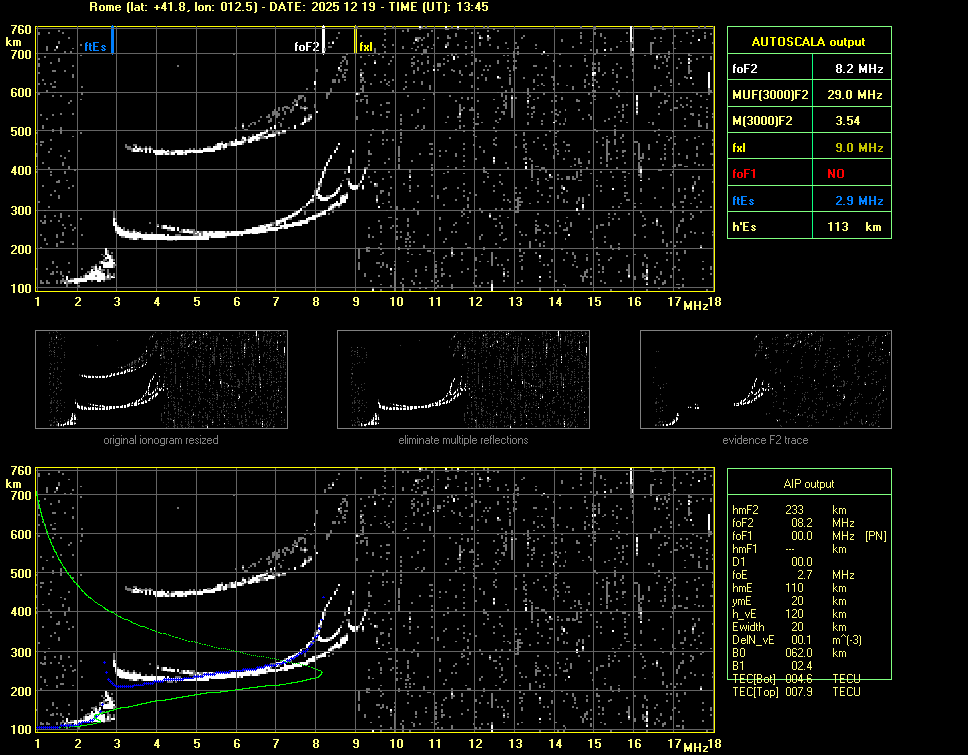Select the h'Es 113 km row
This screenshot has height=755, width=968.
coord(808,227)
